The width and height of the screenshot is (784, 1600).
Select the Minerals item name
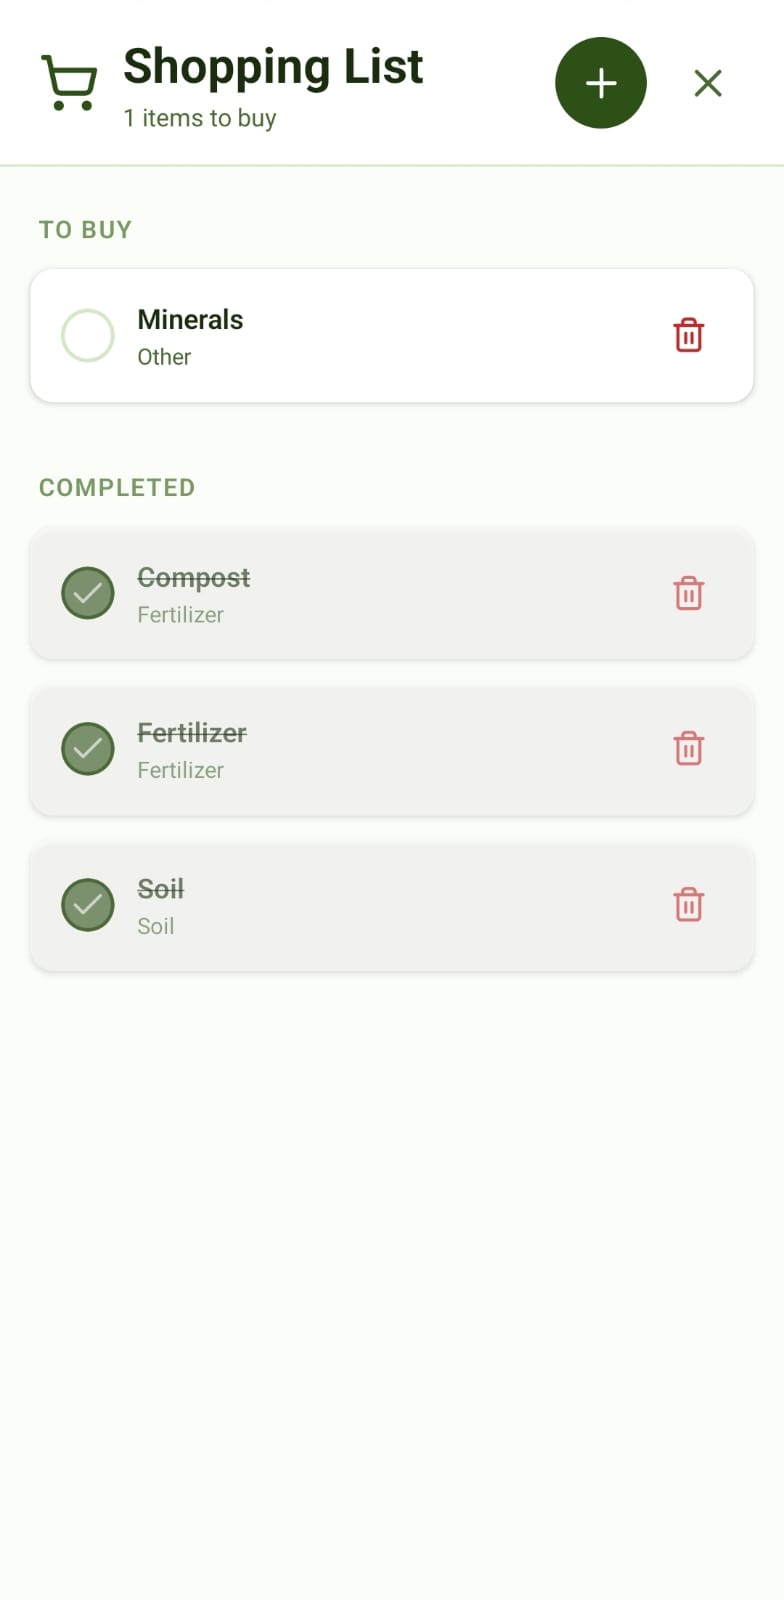tap(190, 320)
